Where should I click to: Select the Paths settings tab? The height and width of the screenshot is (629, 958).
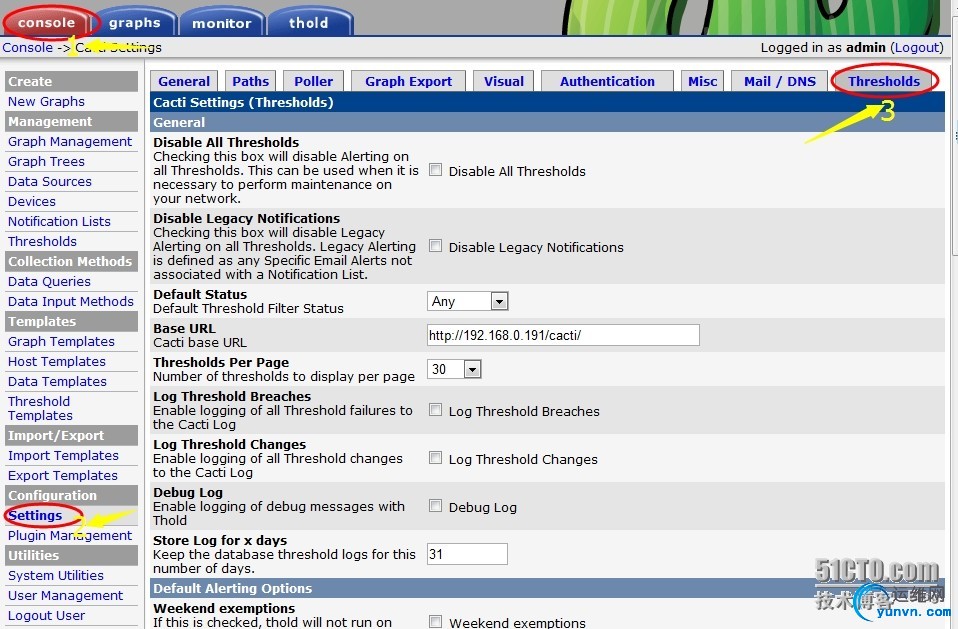250,81
